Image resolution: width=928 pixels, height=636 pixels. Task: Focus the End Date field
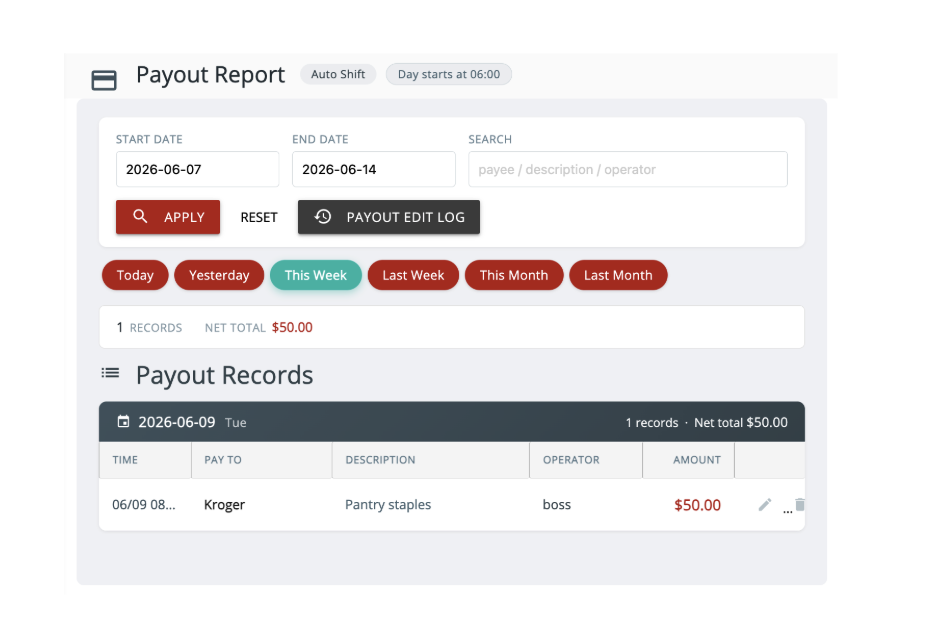tap(373, 169)
